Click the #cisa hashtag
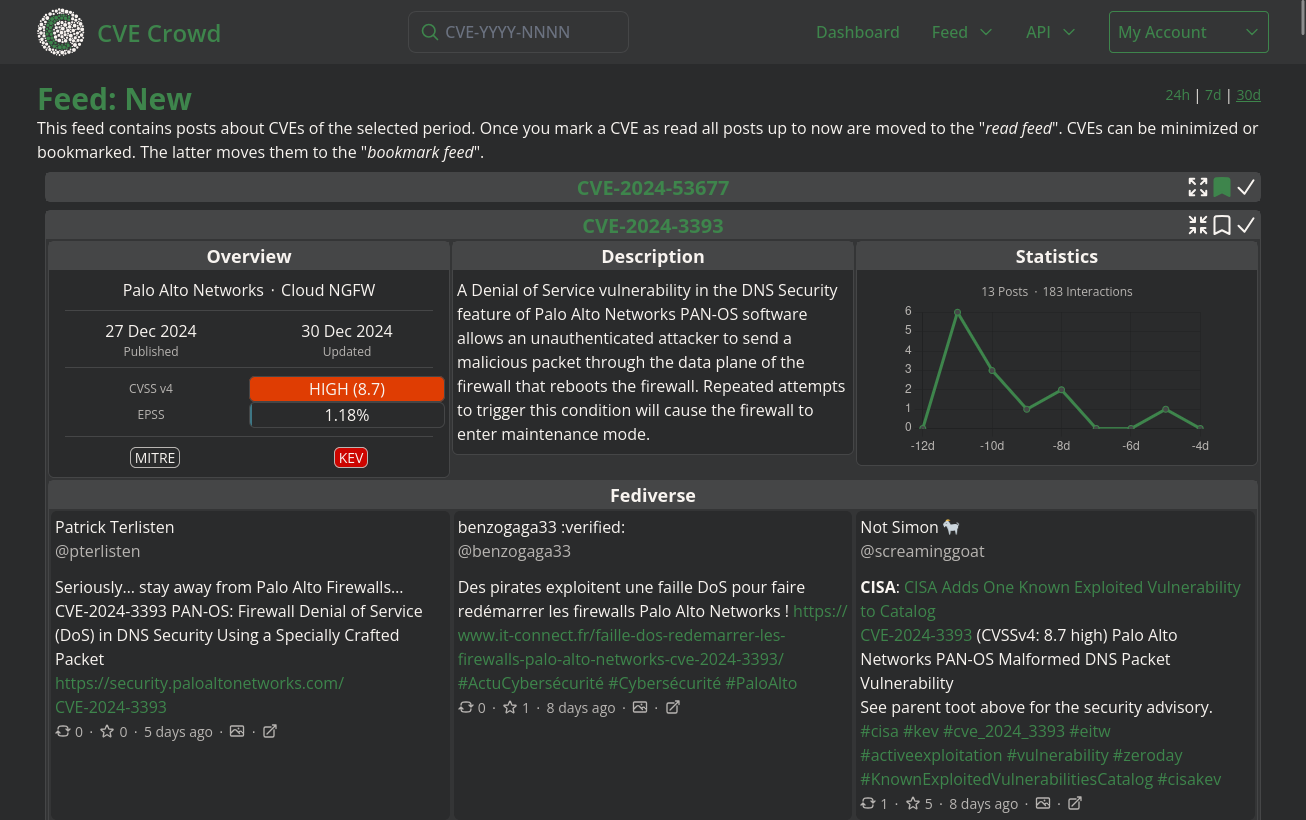The width and height of the screenshot is (1306, 820). (879, 731)
